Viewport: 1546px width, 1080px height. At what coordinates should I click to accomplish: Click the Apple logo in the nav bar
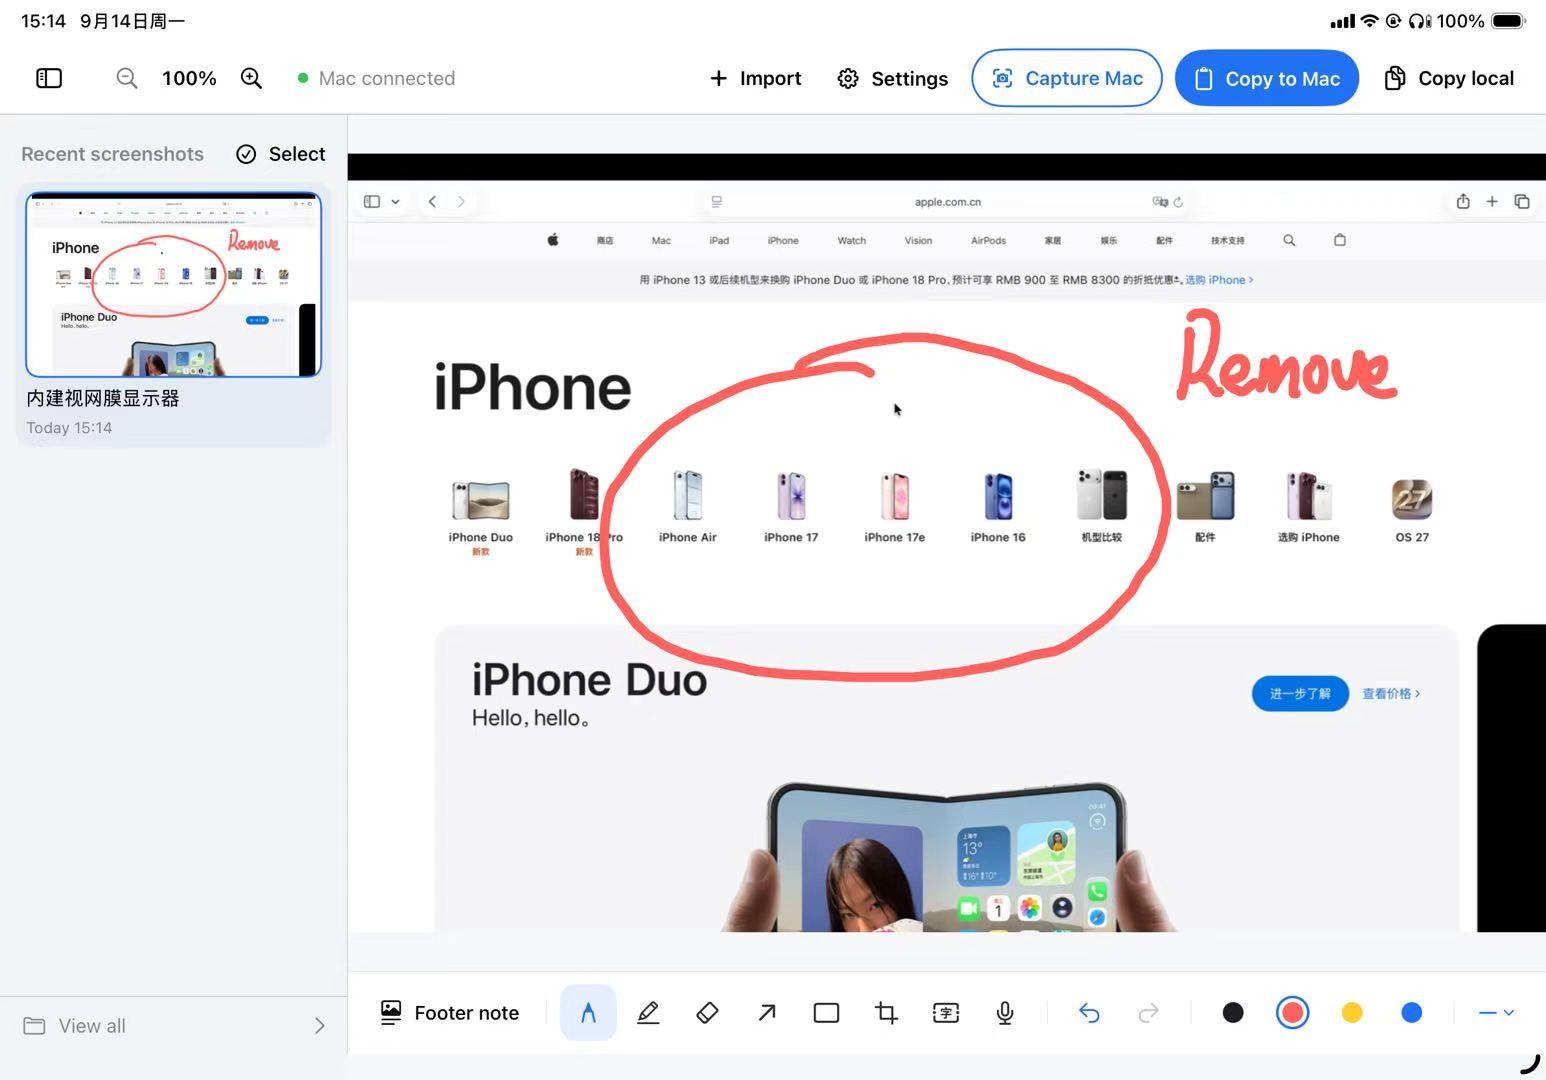point(552,240)
